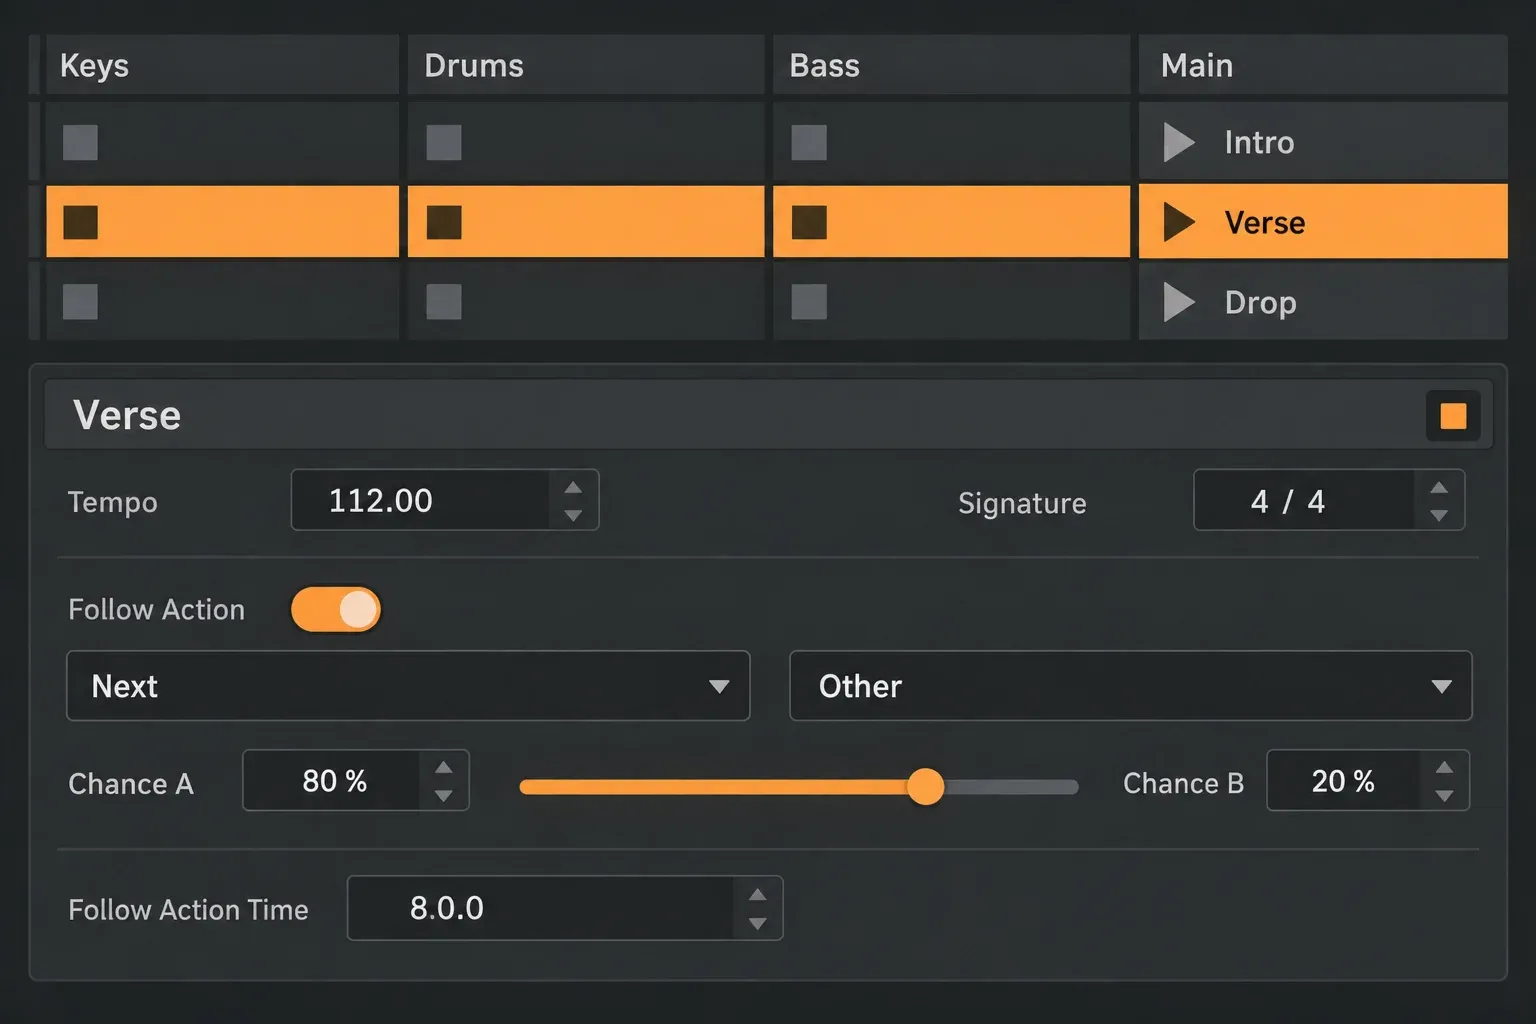Viewport: 1536px width, 1024px height.
Task: Click the Bass stop button in Drop row
Action: click(x=809, y=302)
